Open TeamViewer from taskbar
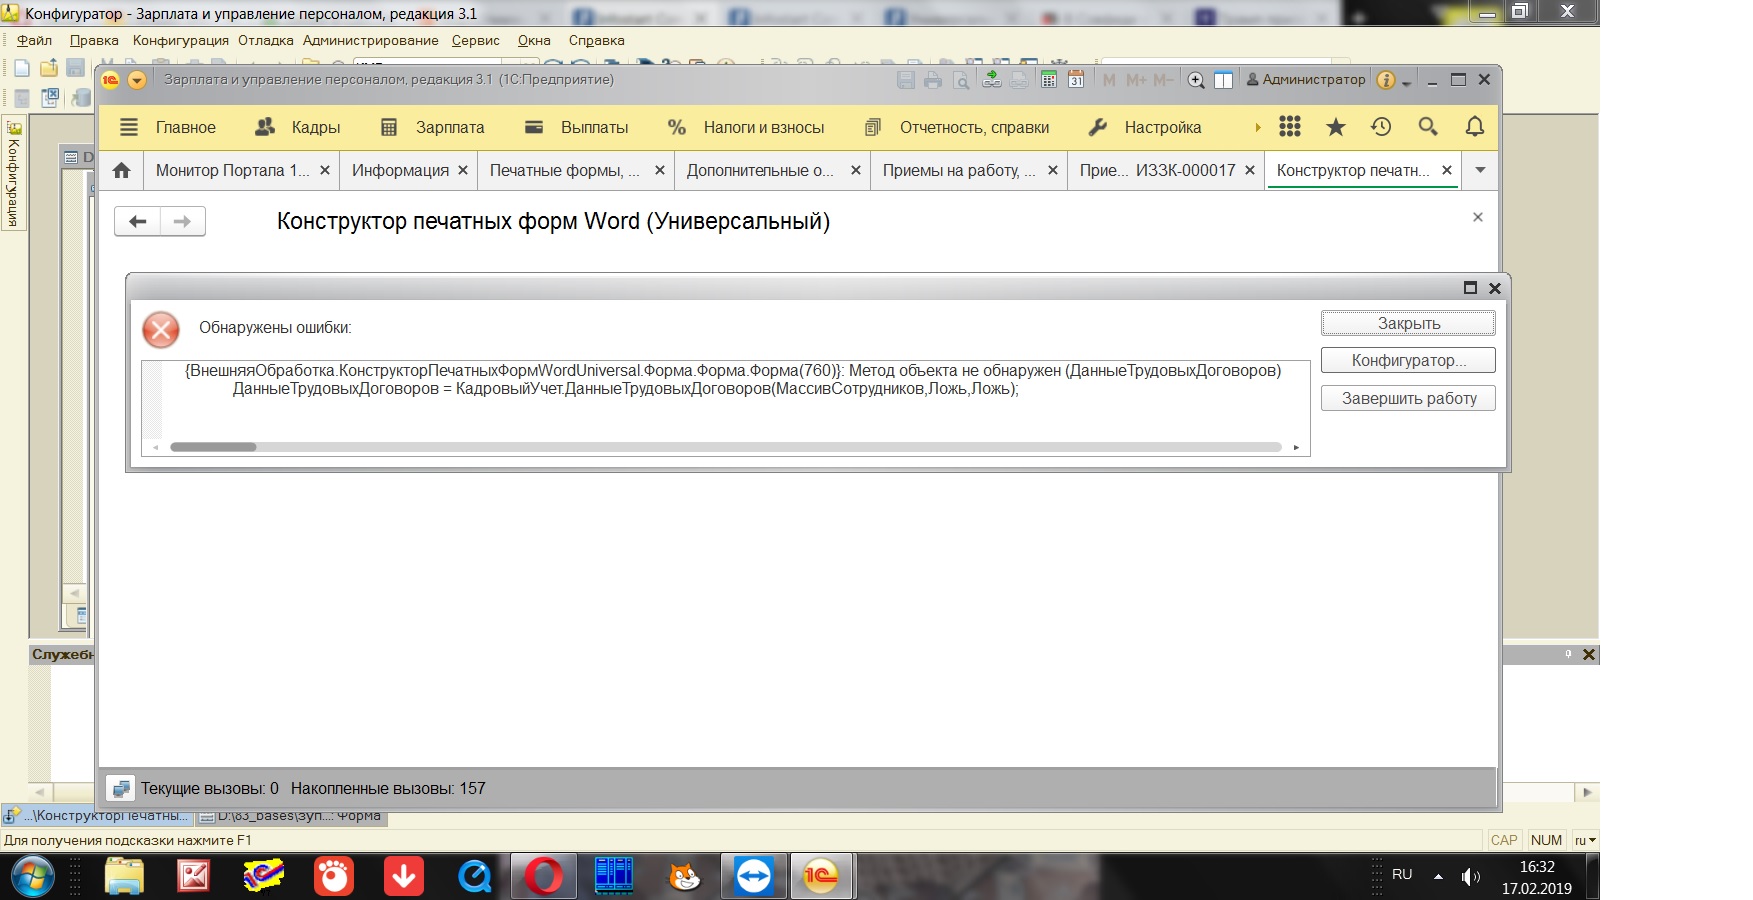The image size is (1753, 900). (754, 877)
